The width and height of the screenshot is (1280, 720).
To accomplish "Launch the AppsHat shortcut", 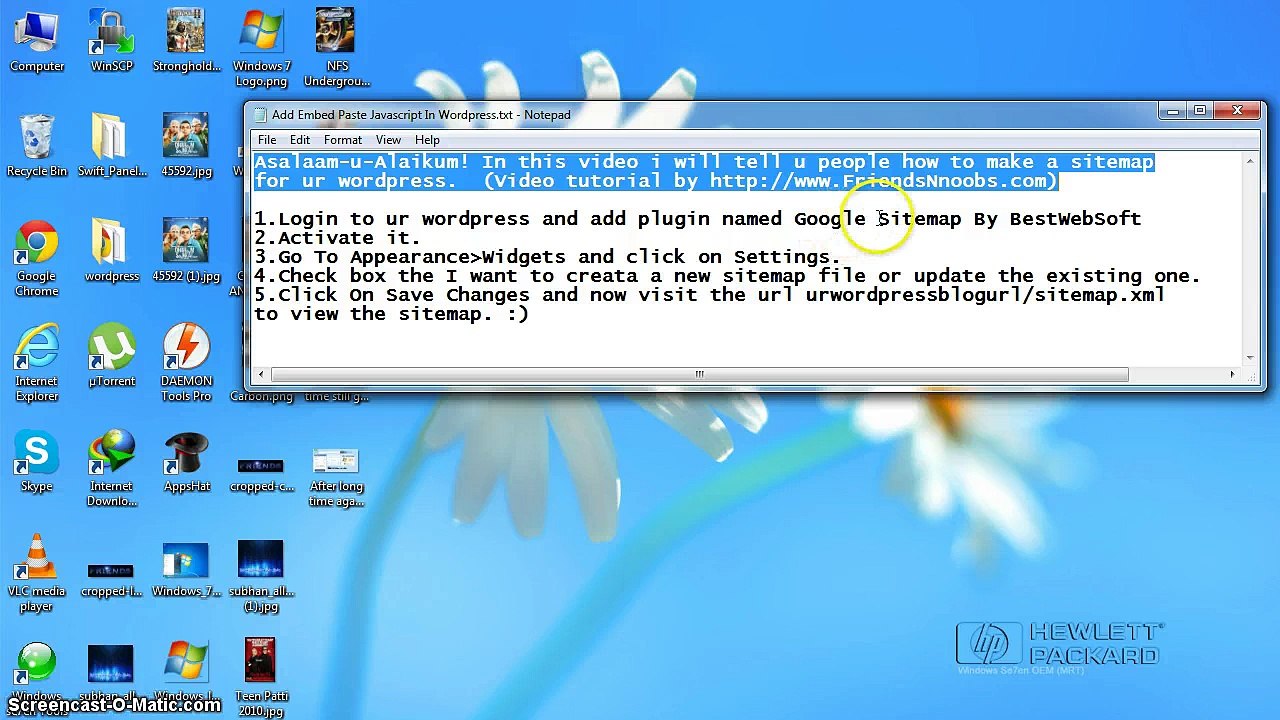I will point(186,462).
